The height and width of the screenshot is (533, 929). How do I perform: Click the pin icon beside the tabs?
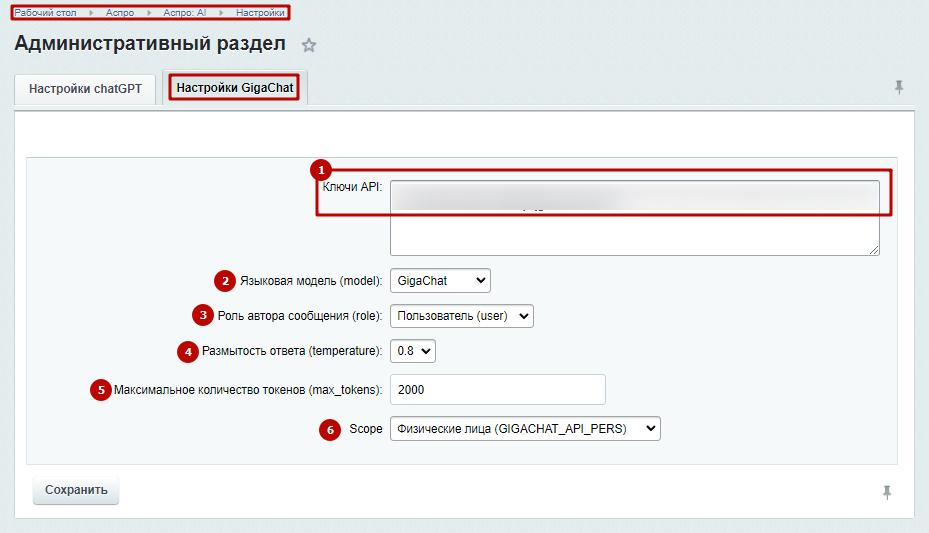[899, 88]
